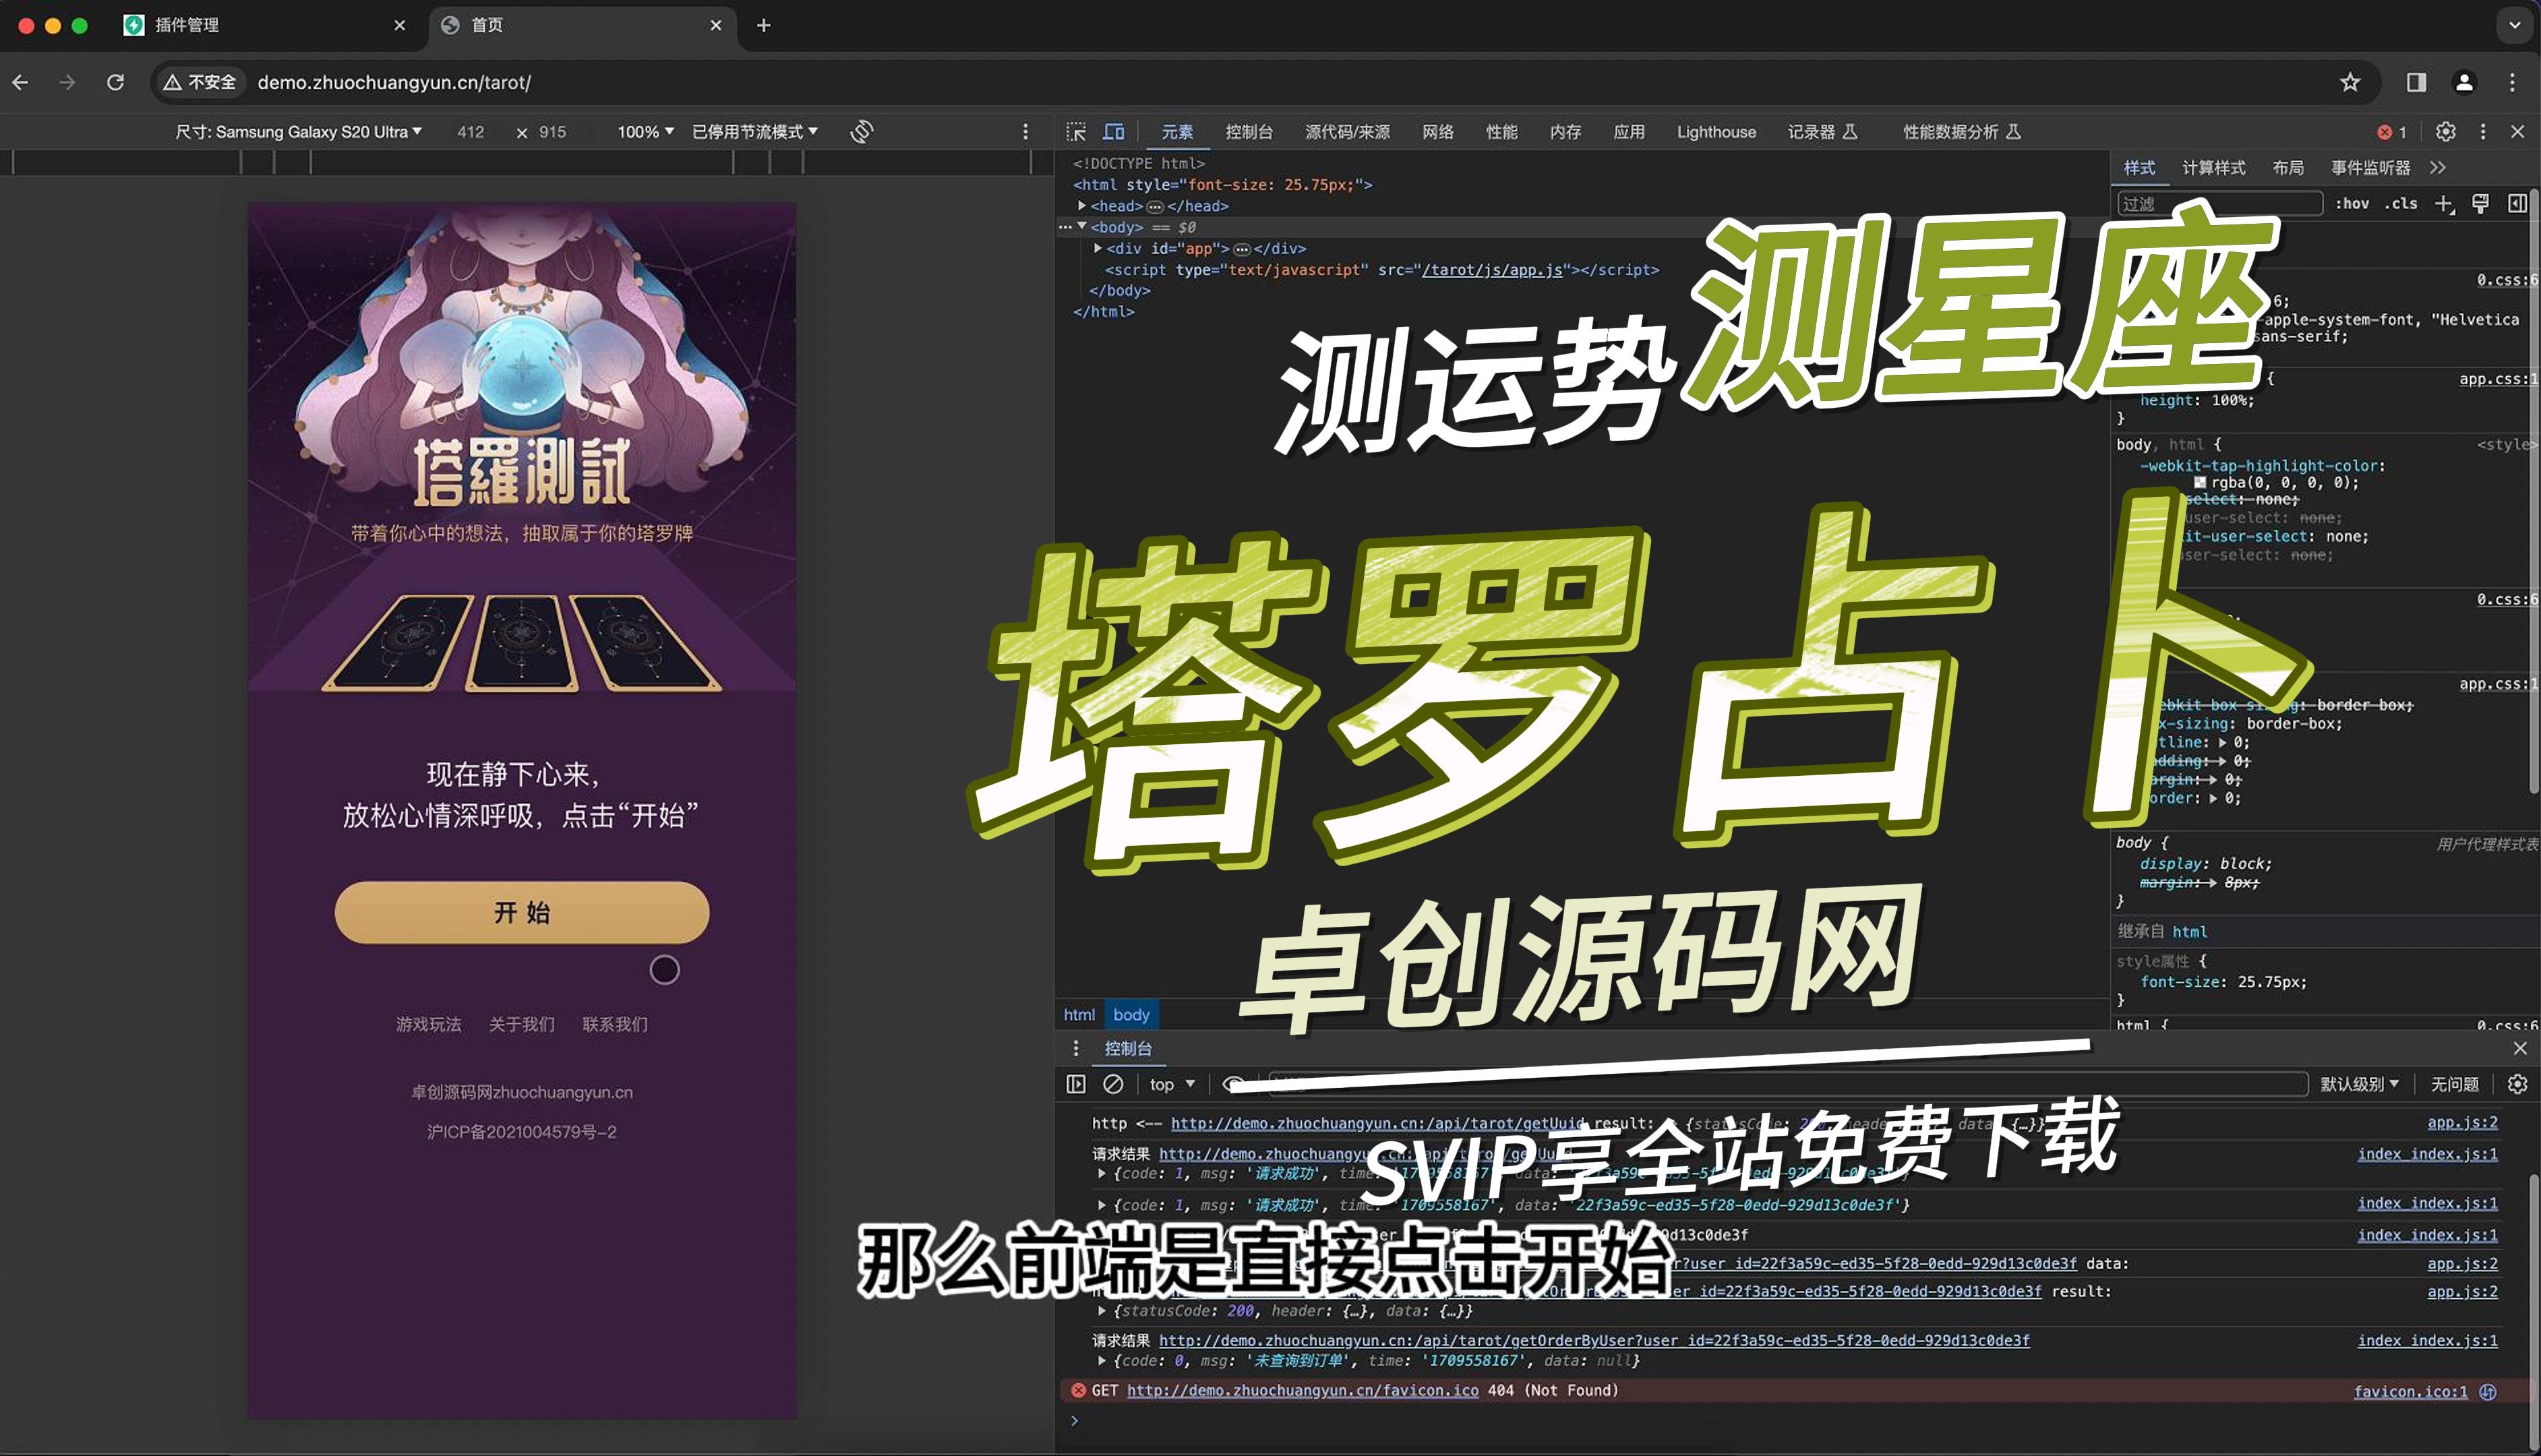Screen dimensions: 2541x1456
Task: Create live expression eye icon
Action: (x=1234, y=1084)
